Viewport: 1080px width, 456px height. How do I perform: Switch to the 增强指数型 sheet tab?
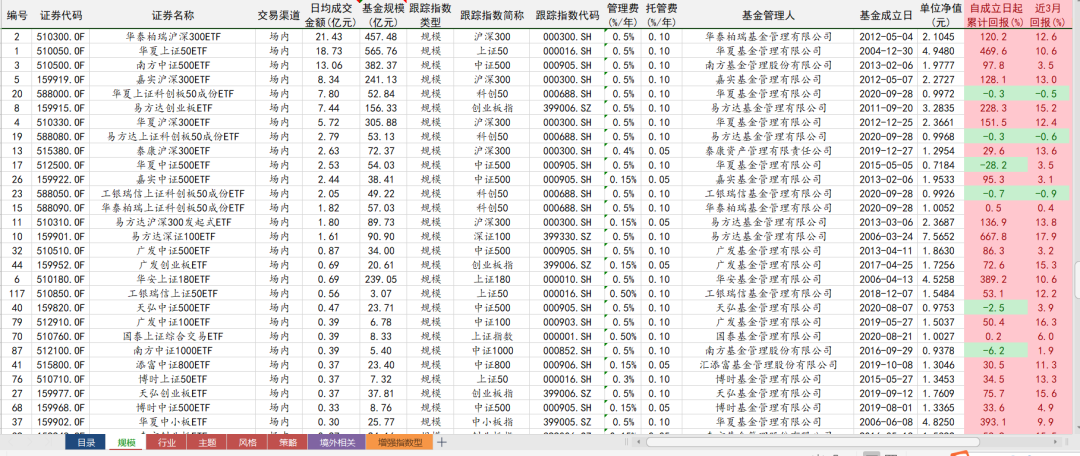399,442
